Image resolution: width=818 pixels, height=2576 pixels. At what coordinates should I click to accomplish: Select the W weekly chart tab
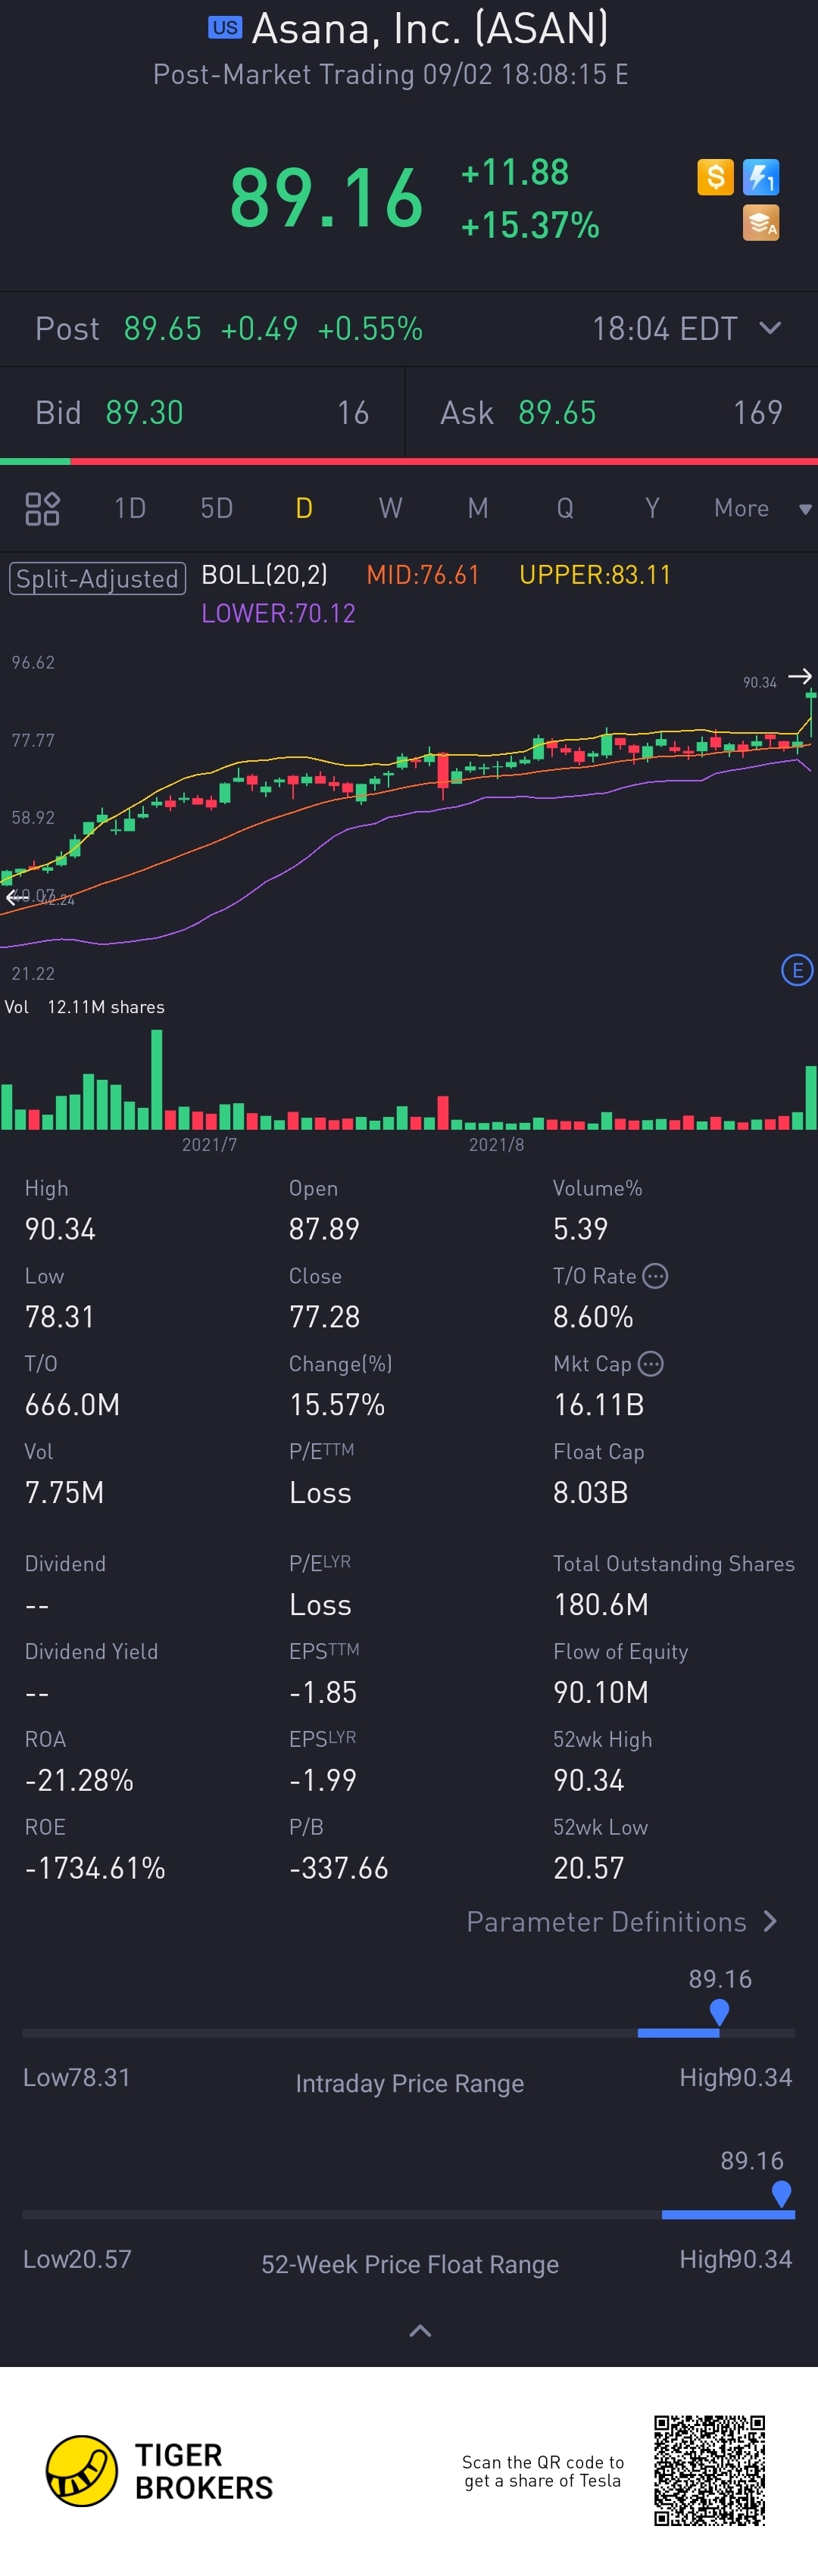tap(390, 508)
